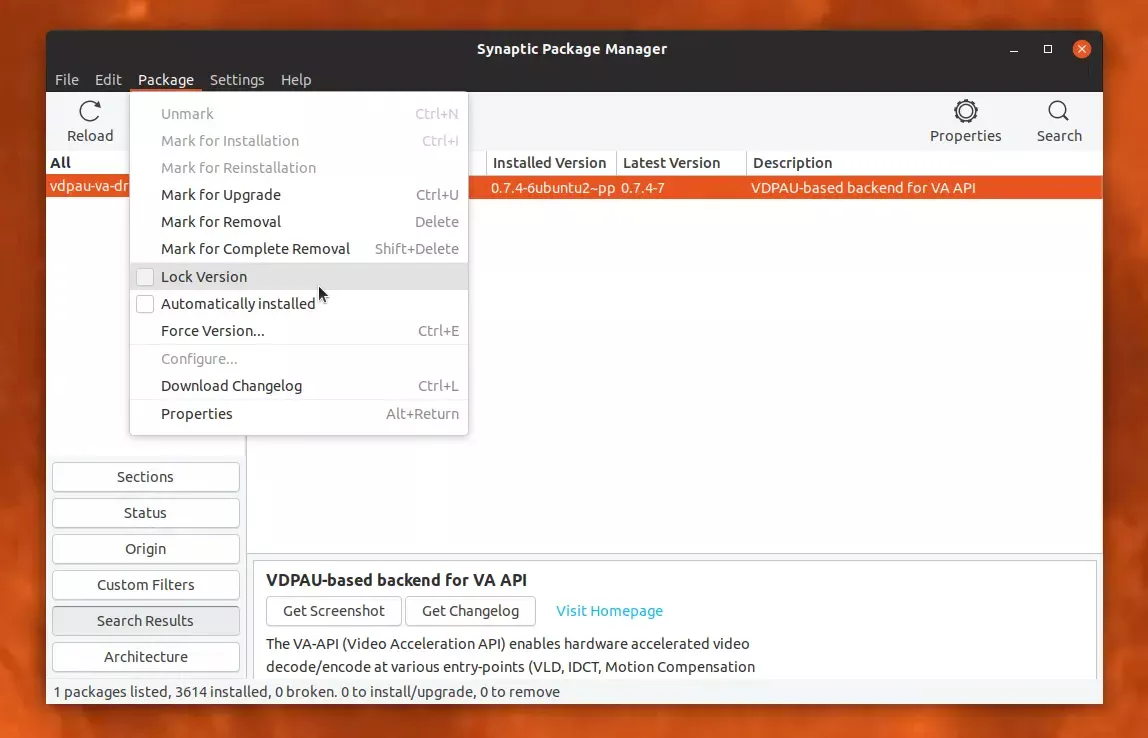Screen dimensions: 1148x738
Task: Choose Mark for Upgrade menu entry
Action: tap(221, 195)
